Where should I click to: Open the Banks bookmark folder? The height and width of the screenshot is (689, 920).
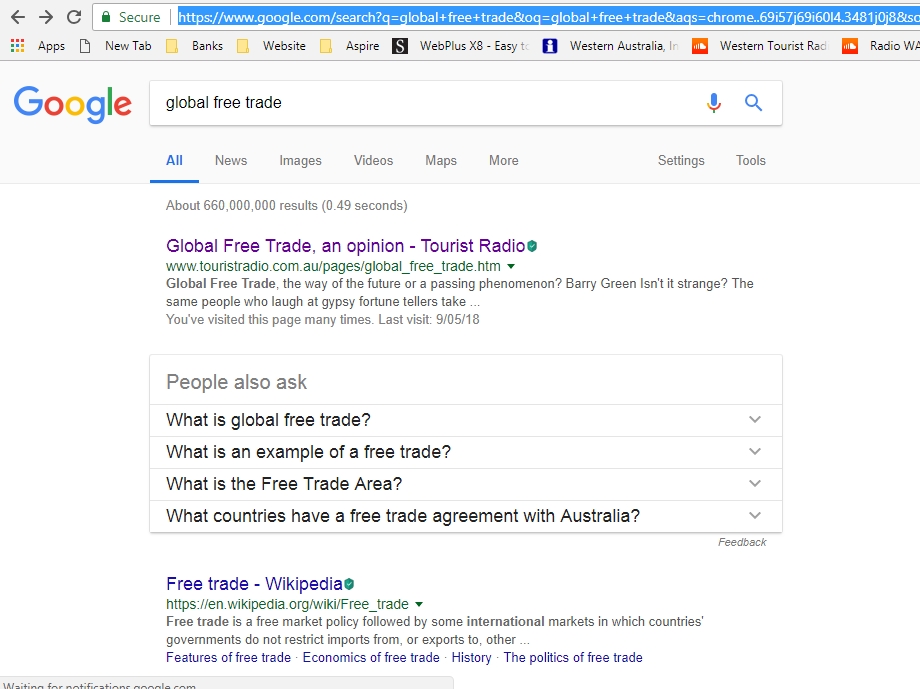(195, 46)
